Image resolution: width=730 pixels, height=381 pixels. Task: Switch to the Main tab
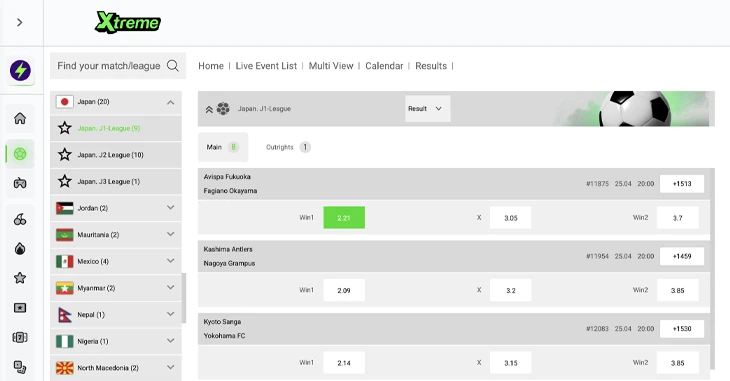tap(223, 147)
